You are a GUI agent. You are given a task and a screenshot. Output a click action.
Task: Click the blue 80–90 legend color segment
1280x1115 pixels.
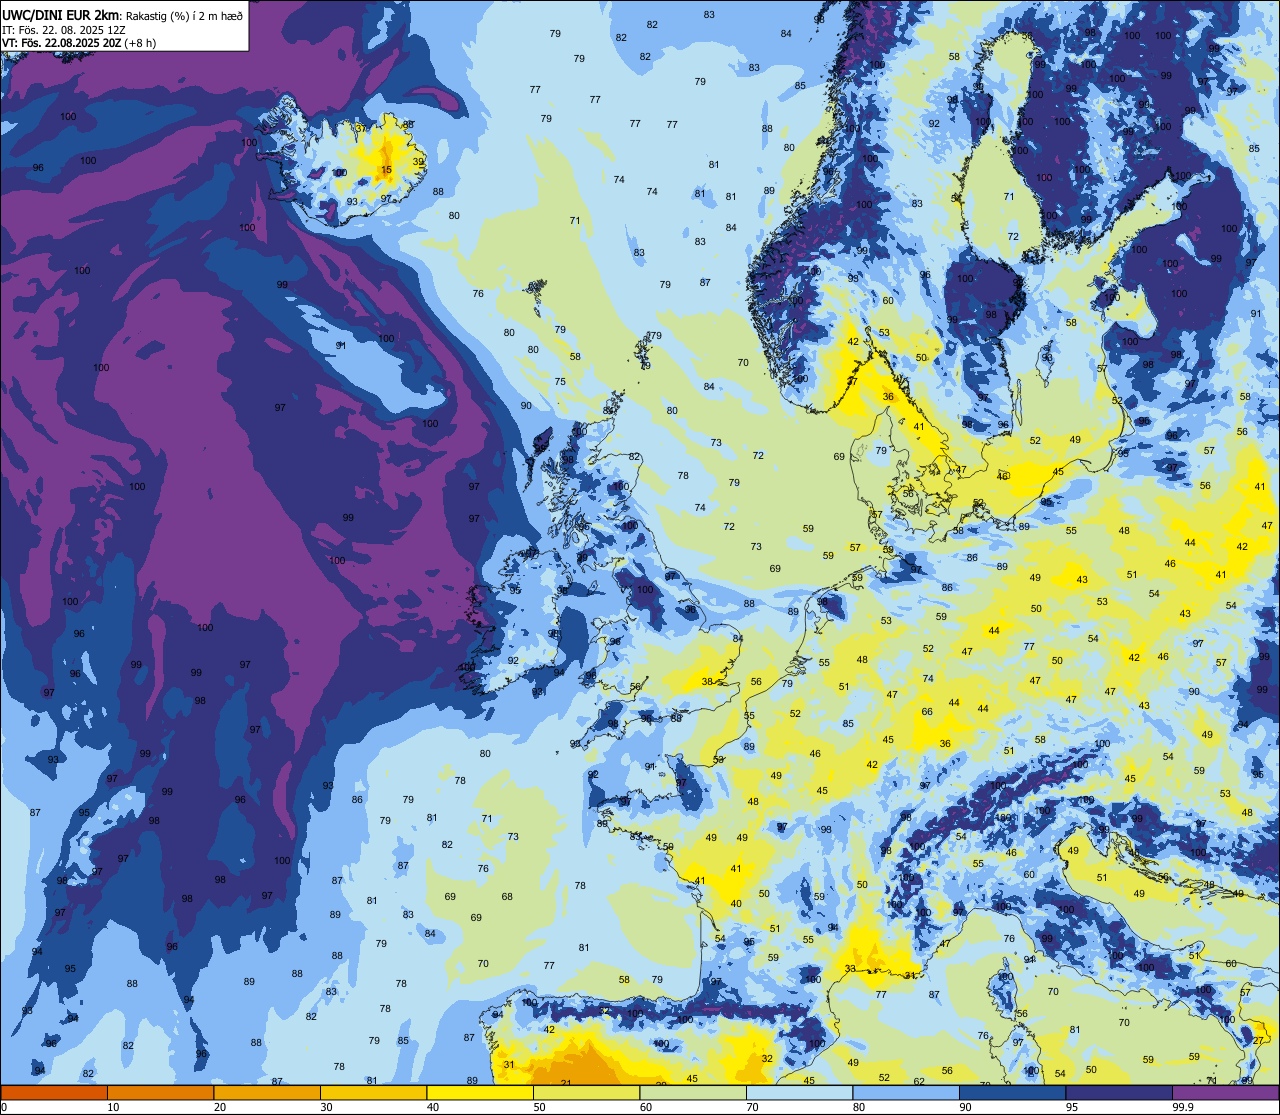point(906,1092)
